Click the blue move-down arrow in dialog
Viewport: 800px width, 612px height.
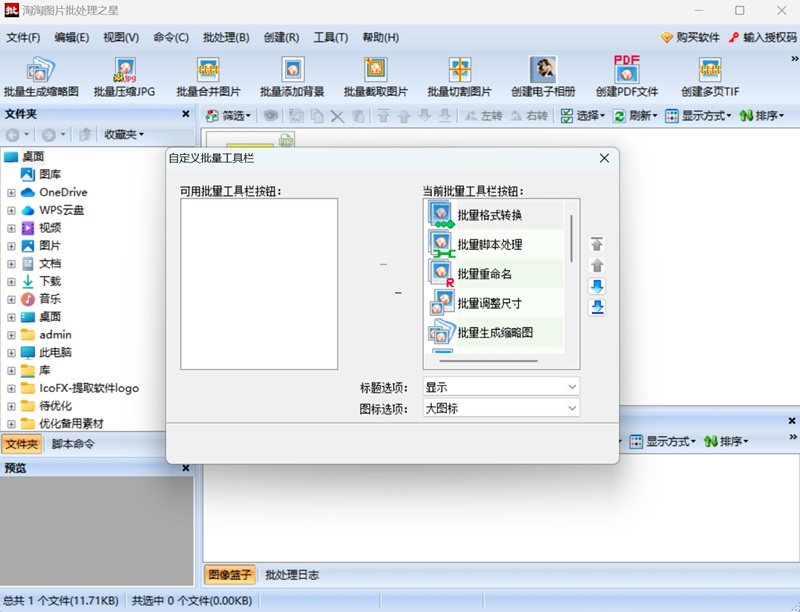tap(597, 286)
